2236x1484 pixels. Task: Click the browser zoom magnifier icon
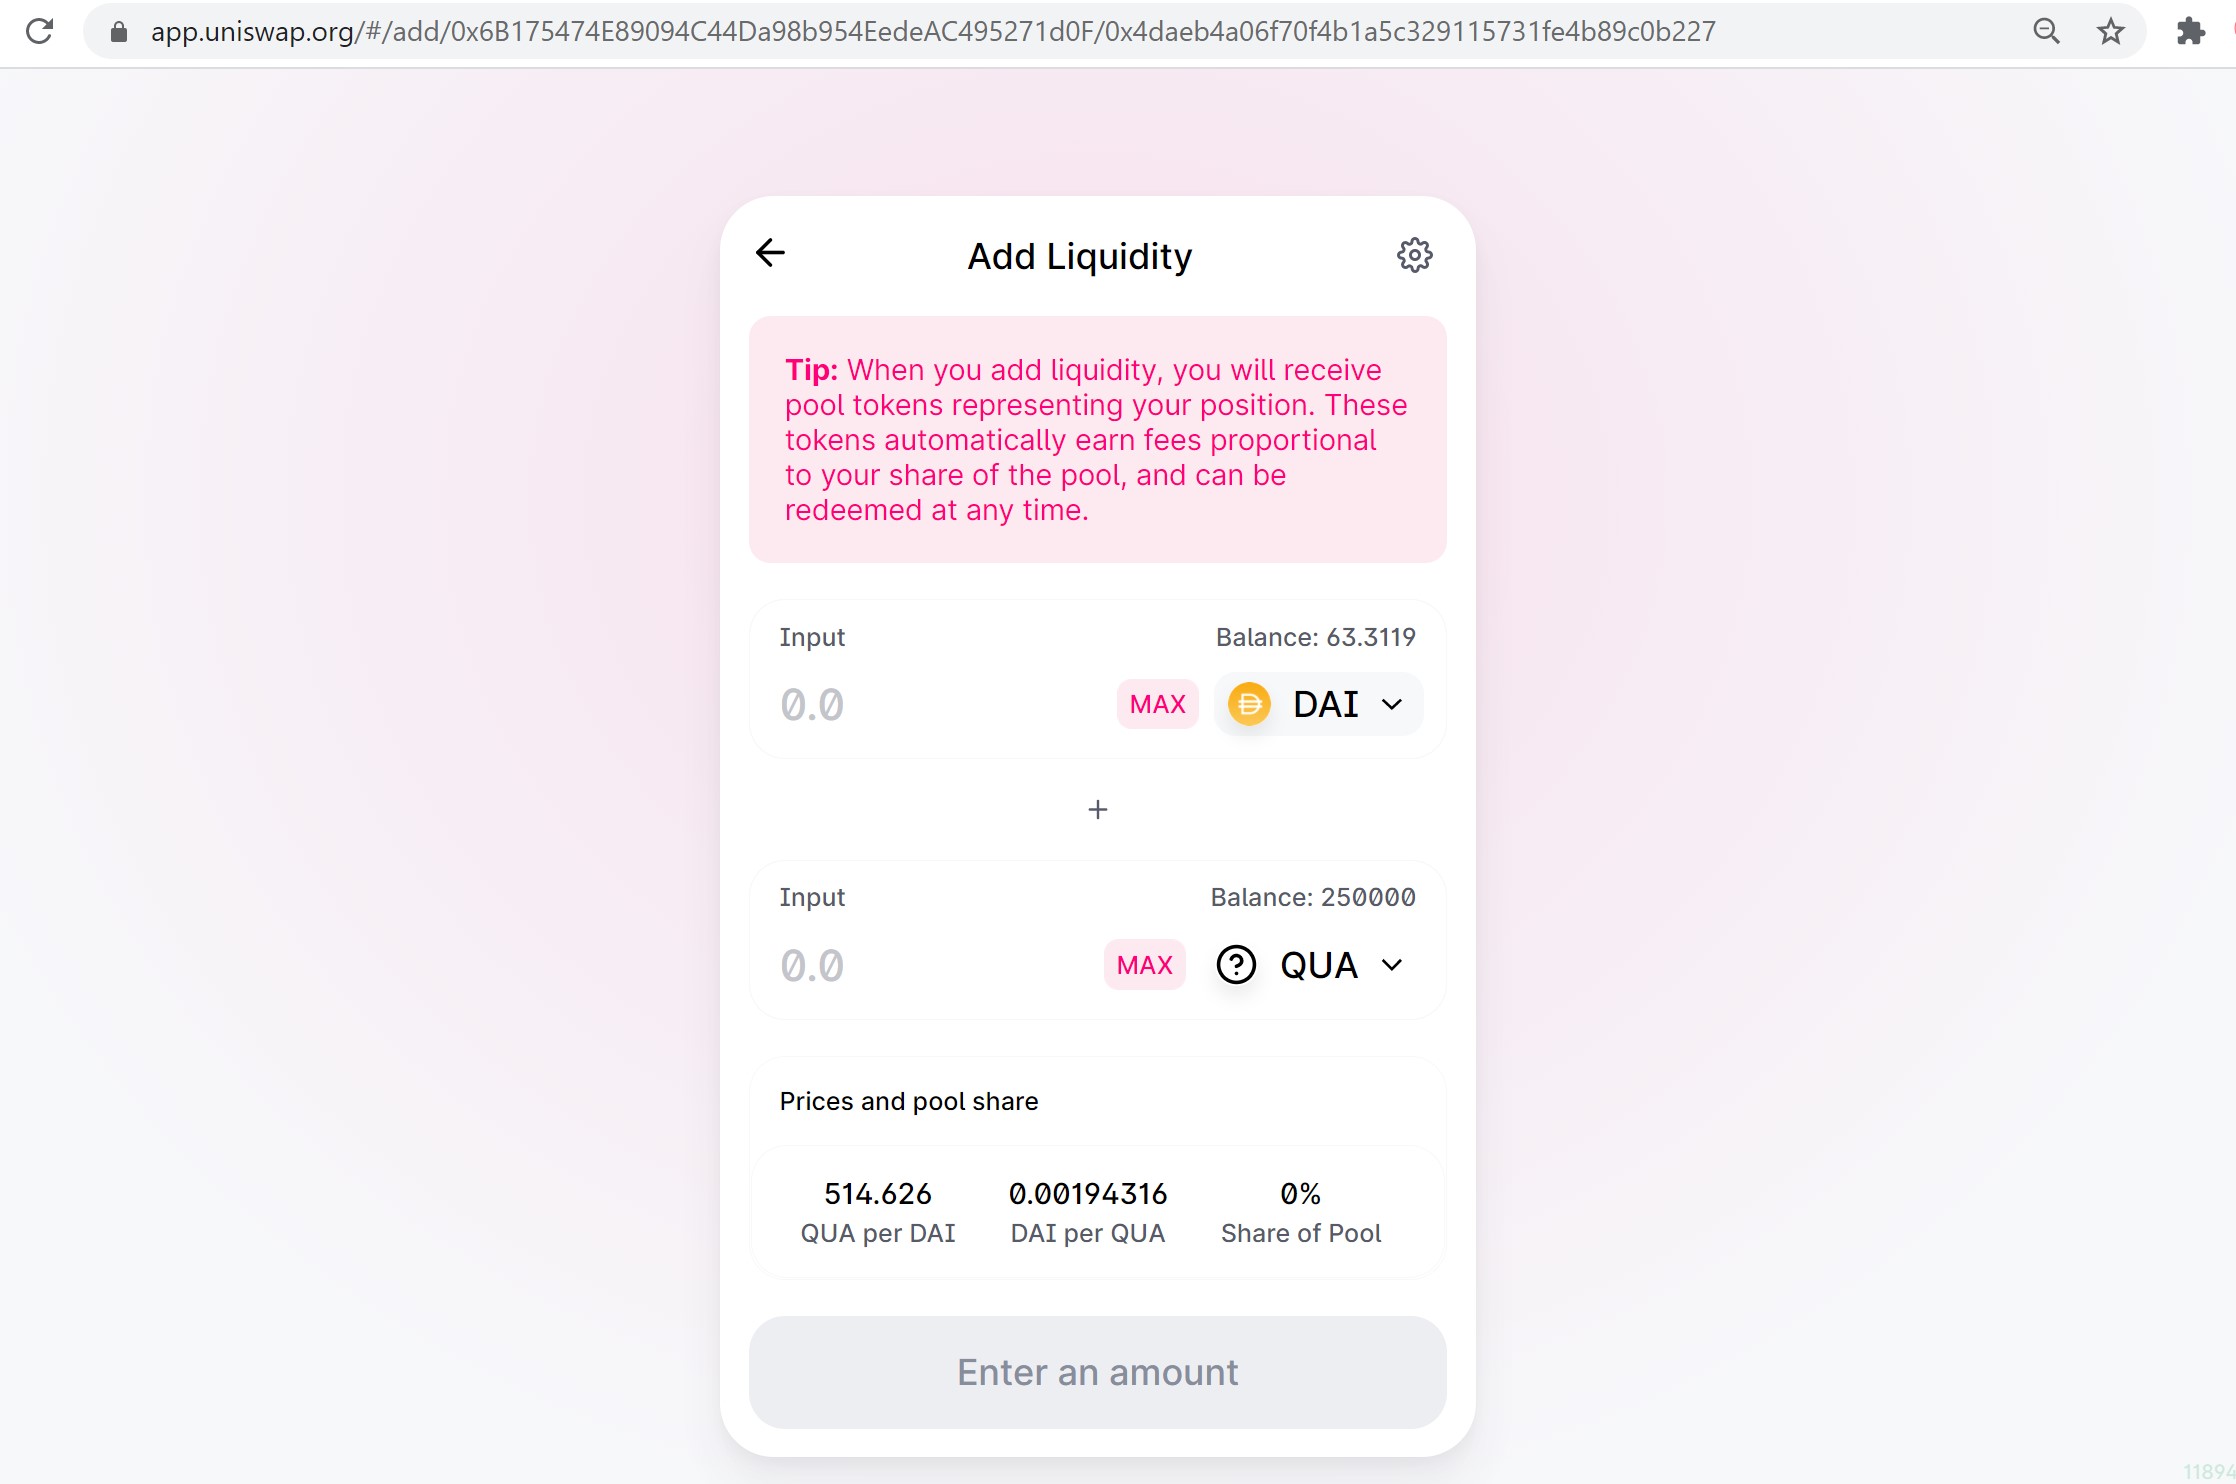tap(2046, 32)
